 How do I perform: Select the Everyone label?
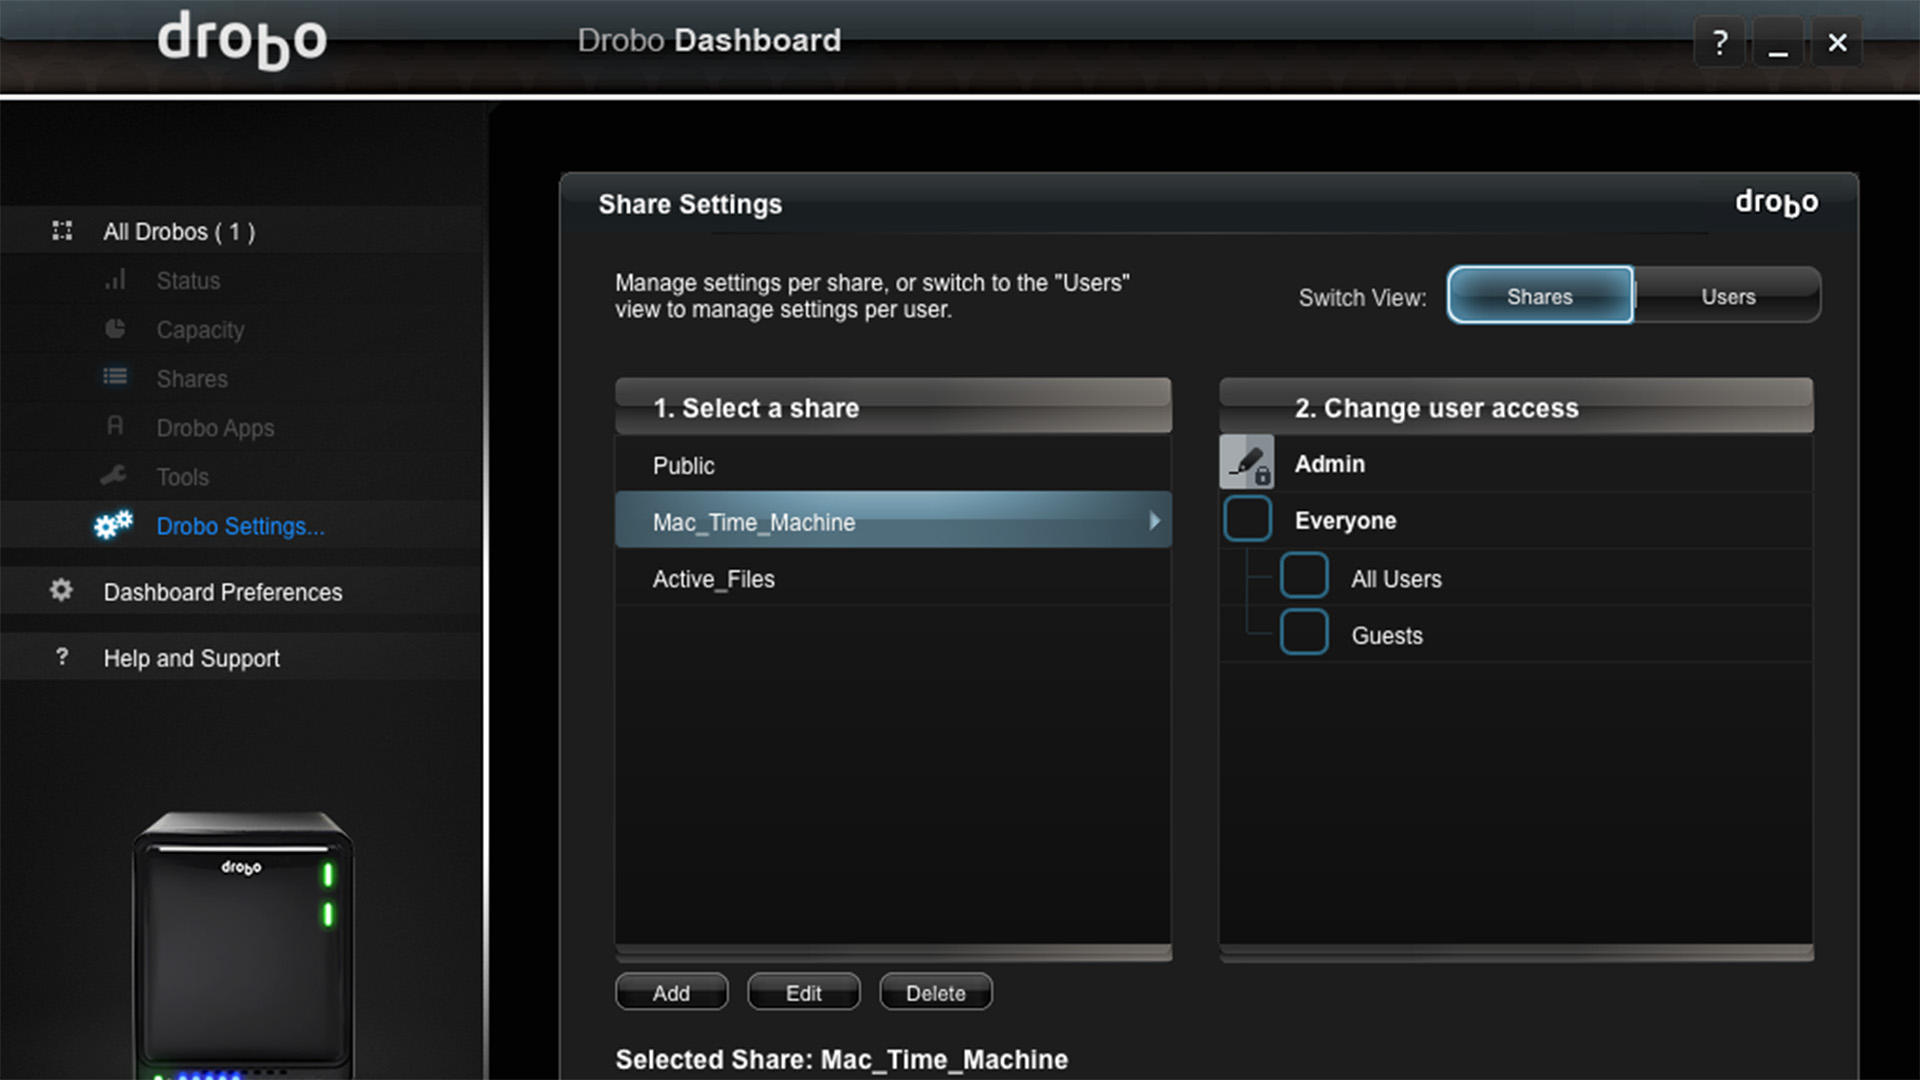[1345, 521]
